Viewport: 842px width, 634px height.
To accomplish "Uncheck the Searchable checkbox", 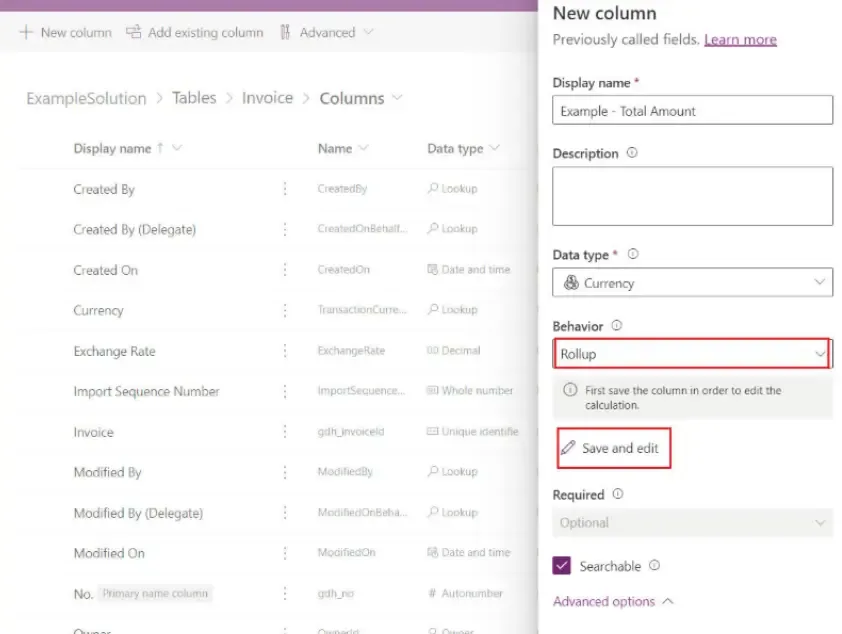I will (562, 566).
